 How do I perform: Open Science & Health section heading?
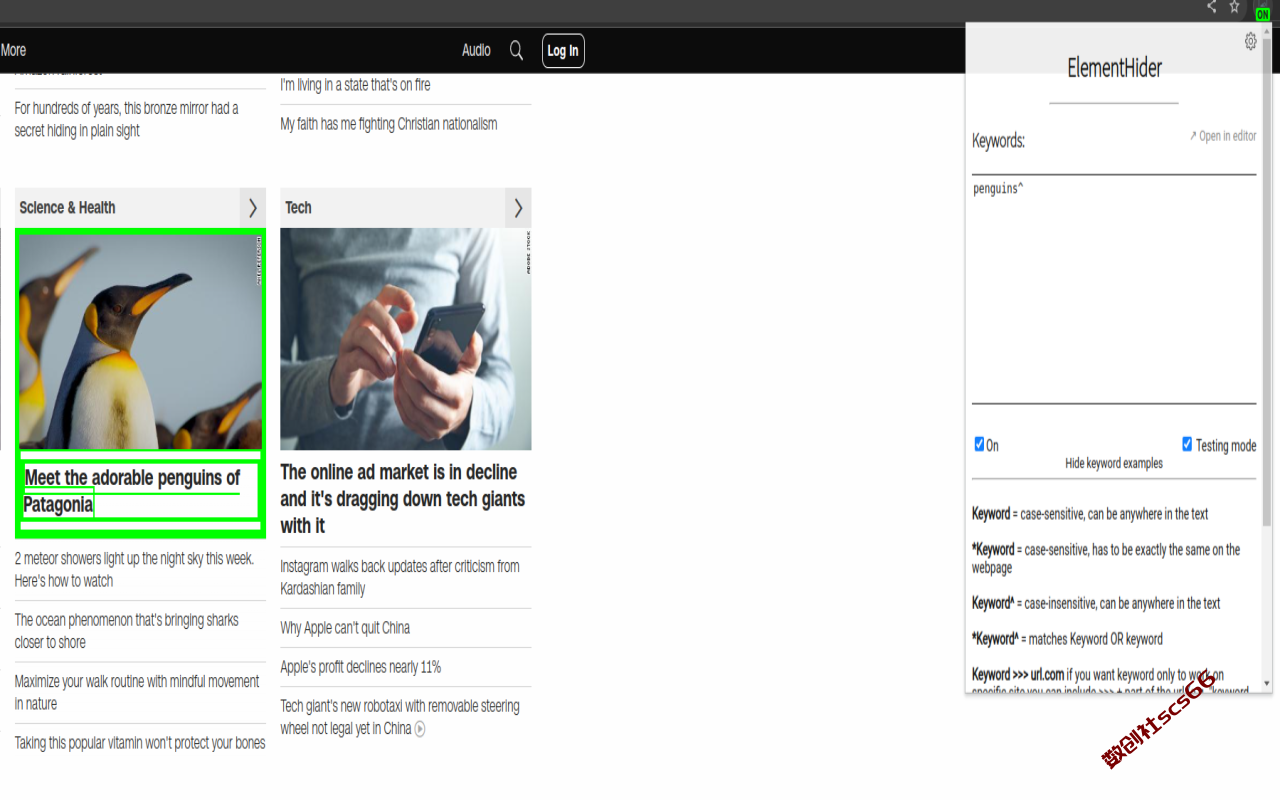click(x=67, y=208)
